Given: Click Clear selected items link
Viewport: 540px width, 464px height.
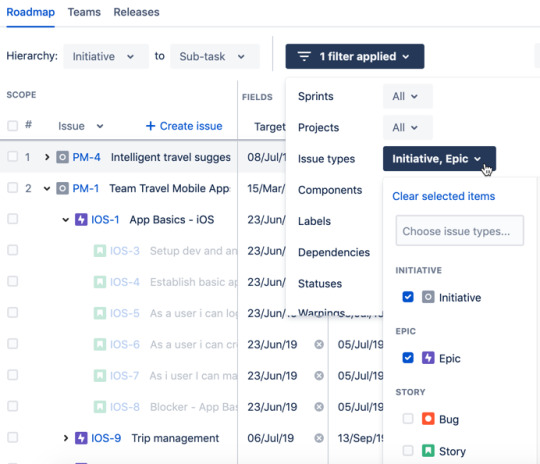Looking at the screenshot, I should [x=444, y=196].
